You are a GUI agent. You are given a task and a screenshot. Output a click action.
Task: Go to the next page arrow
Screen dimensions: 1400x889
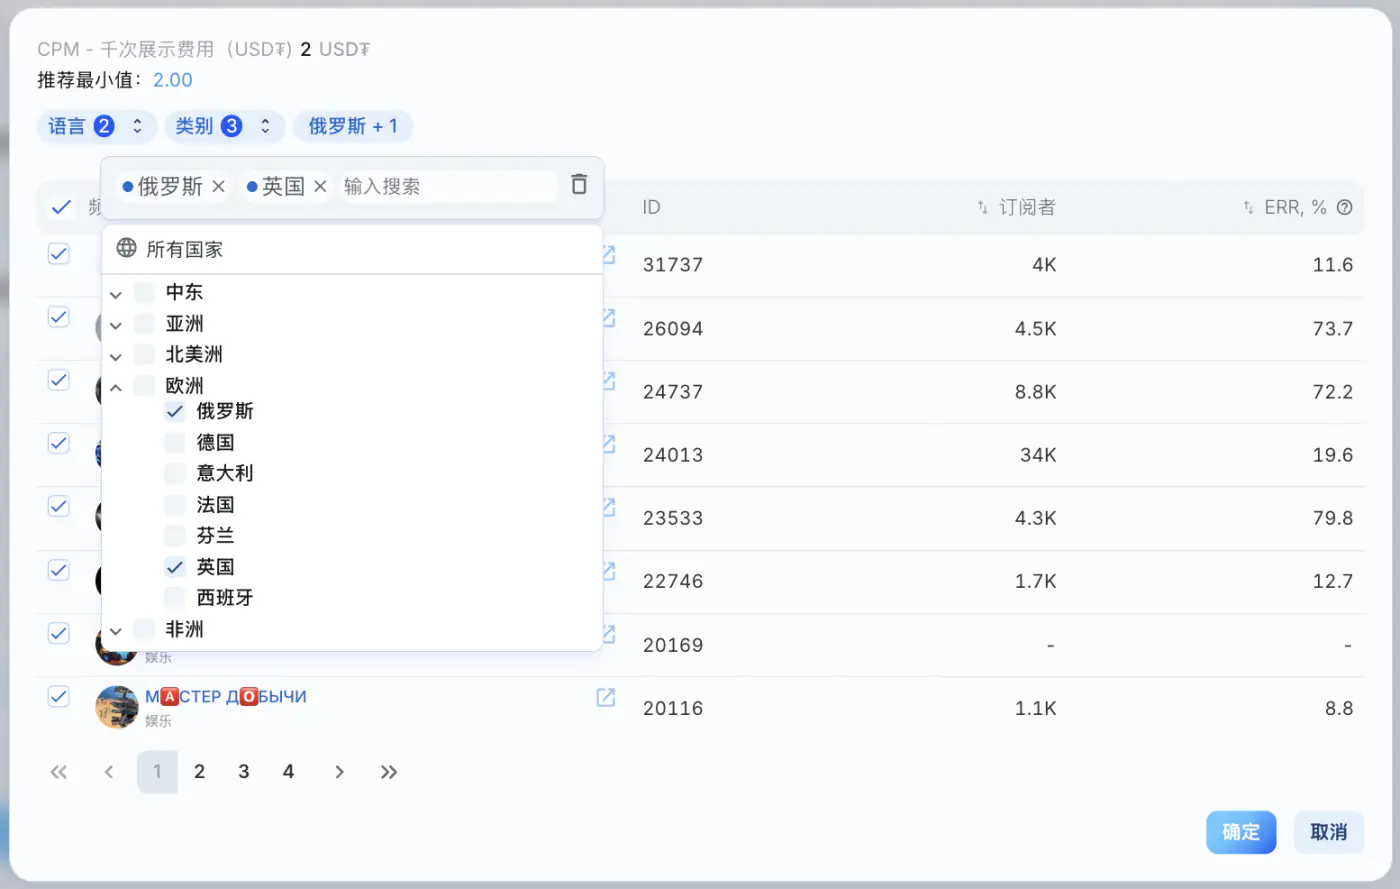pyautogui.click(x=340, y=772)
